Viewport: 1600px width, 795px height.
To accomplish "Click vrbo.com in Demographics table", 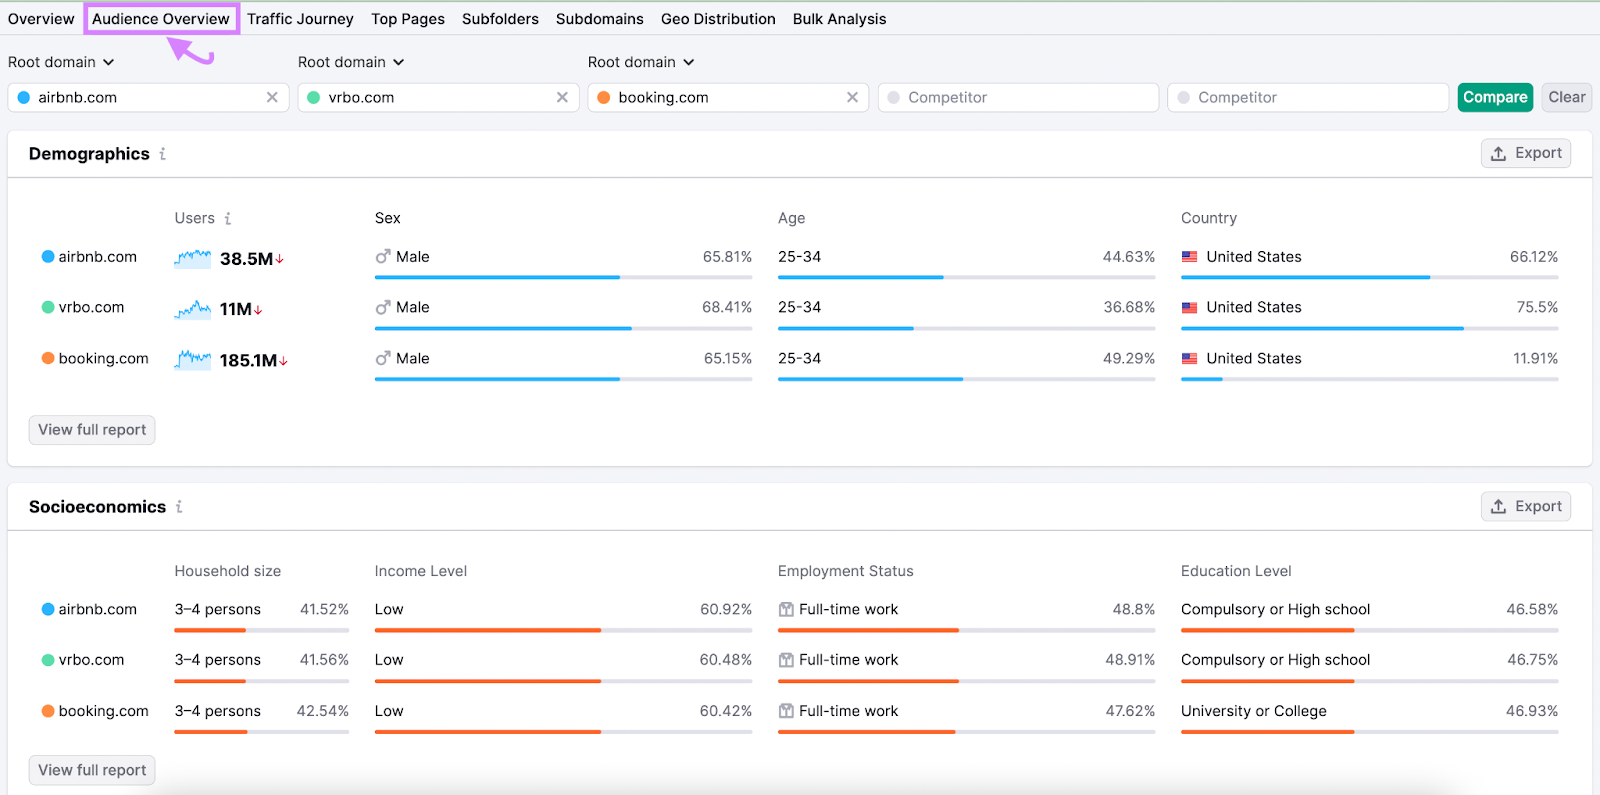I will pos(91,307).
